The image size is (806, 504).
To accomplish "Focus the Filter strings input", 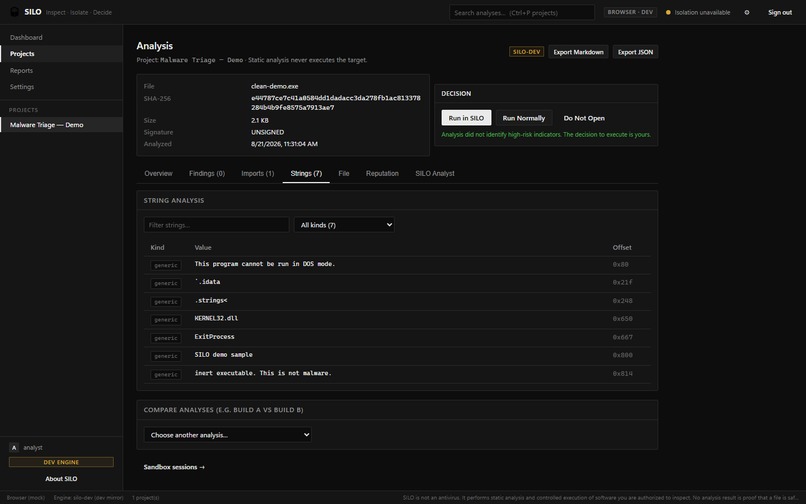I will (x=216, y=225).
